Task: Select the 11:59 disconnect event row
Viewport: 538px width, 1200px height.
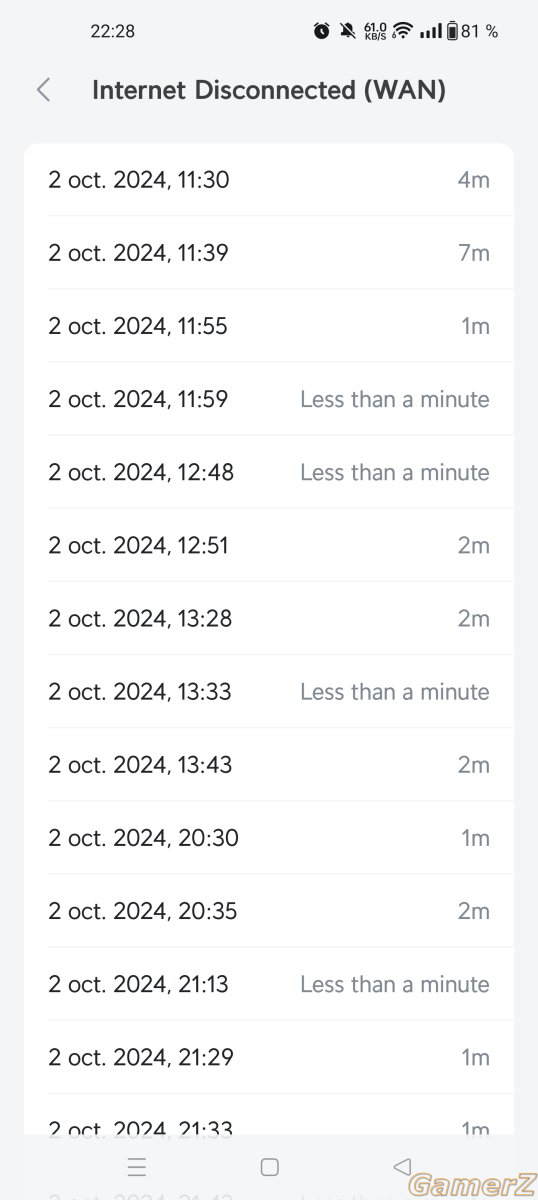Action: [269, 399]
